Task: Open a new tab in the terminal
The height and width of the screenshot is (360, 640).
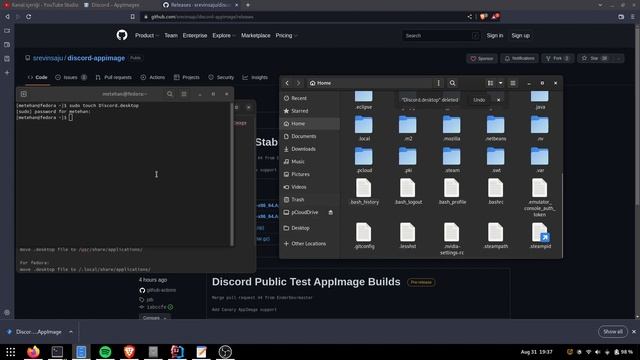Action: 24,94
